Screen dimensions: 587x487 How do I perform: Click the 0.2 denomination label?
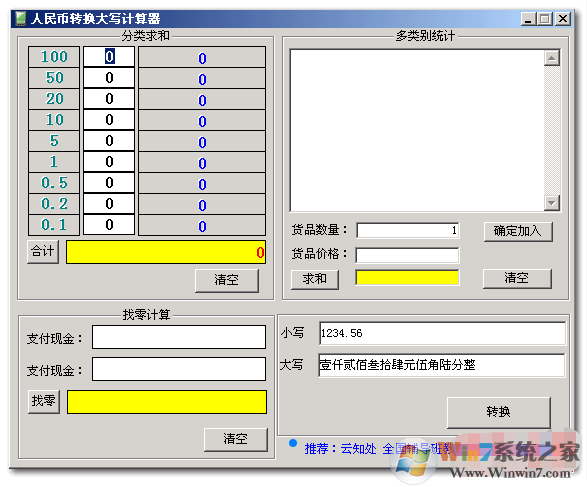point(54,204)
